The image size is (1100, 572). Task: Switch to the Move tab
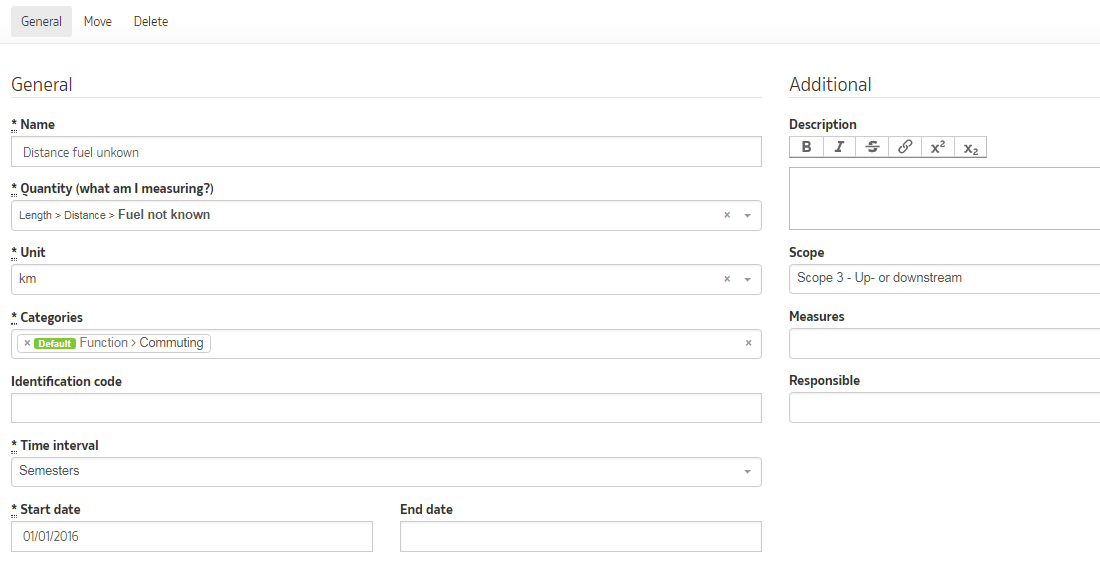click(98, 22)
